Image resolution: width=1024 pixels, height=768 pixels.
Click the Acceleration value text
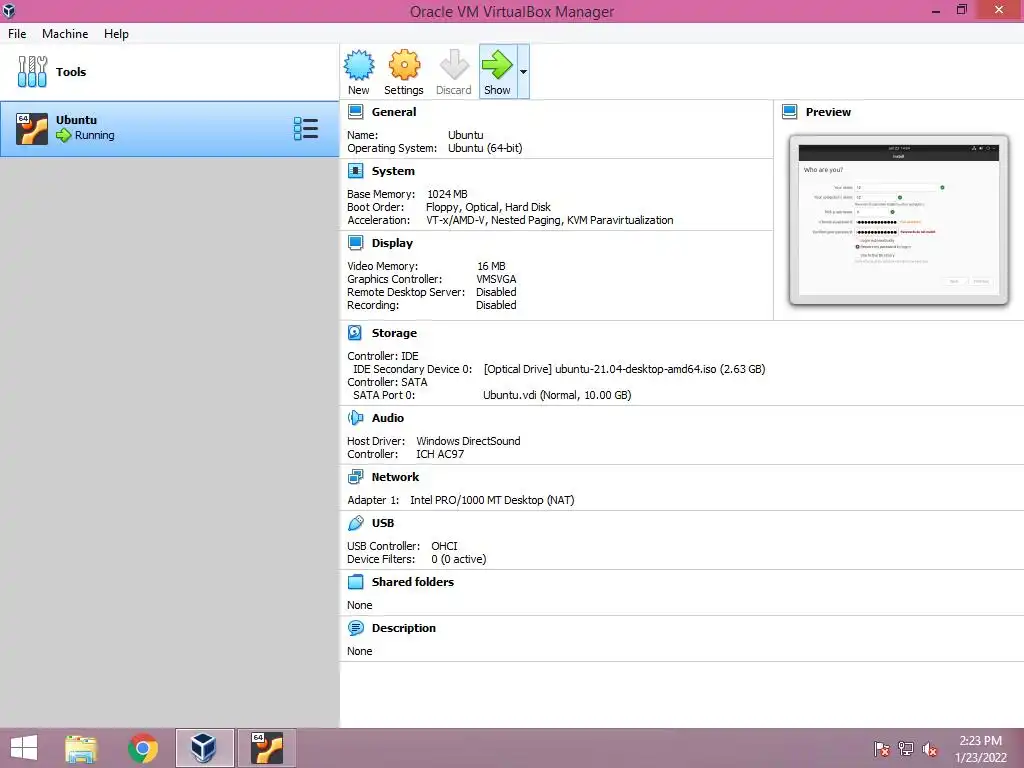pyautogui.click(x=550, y=220)
